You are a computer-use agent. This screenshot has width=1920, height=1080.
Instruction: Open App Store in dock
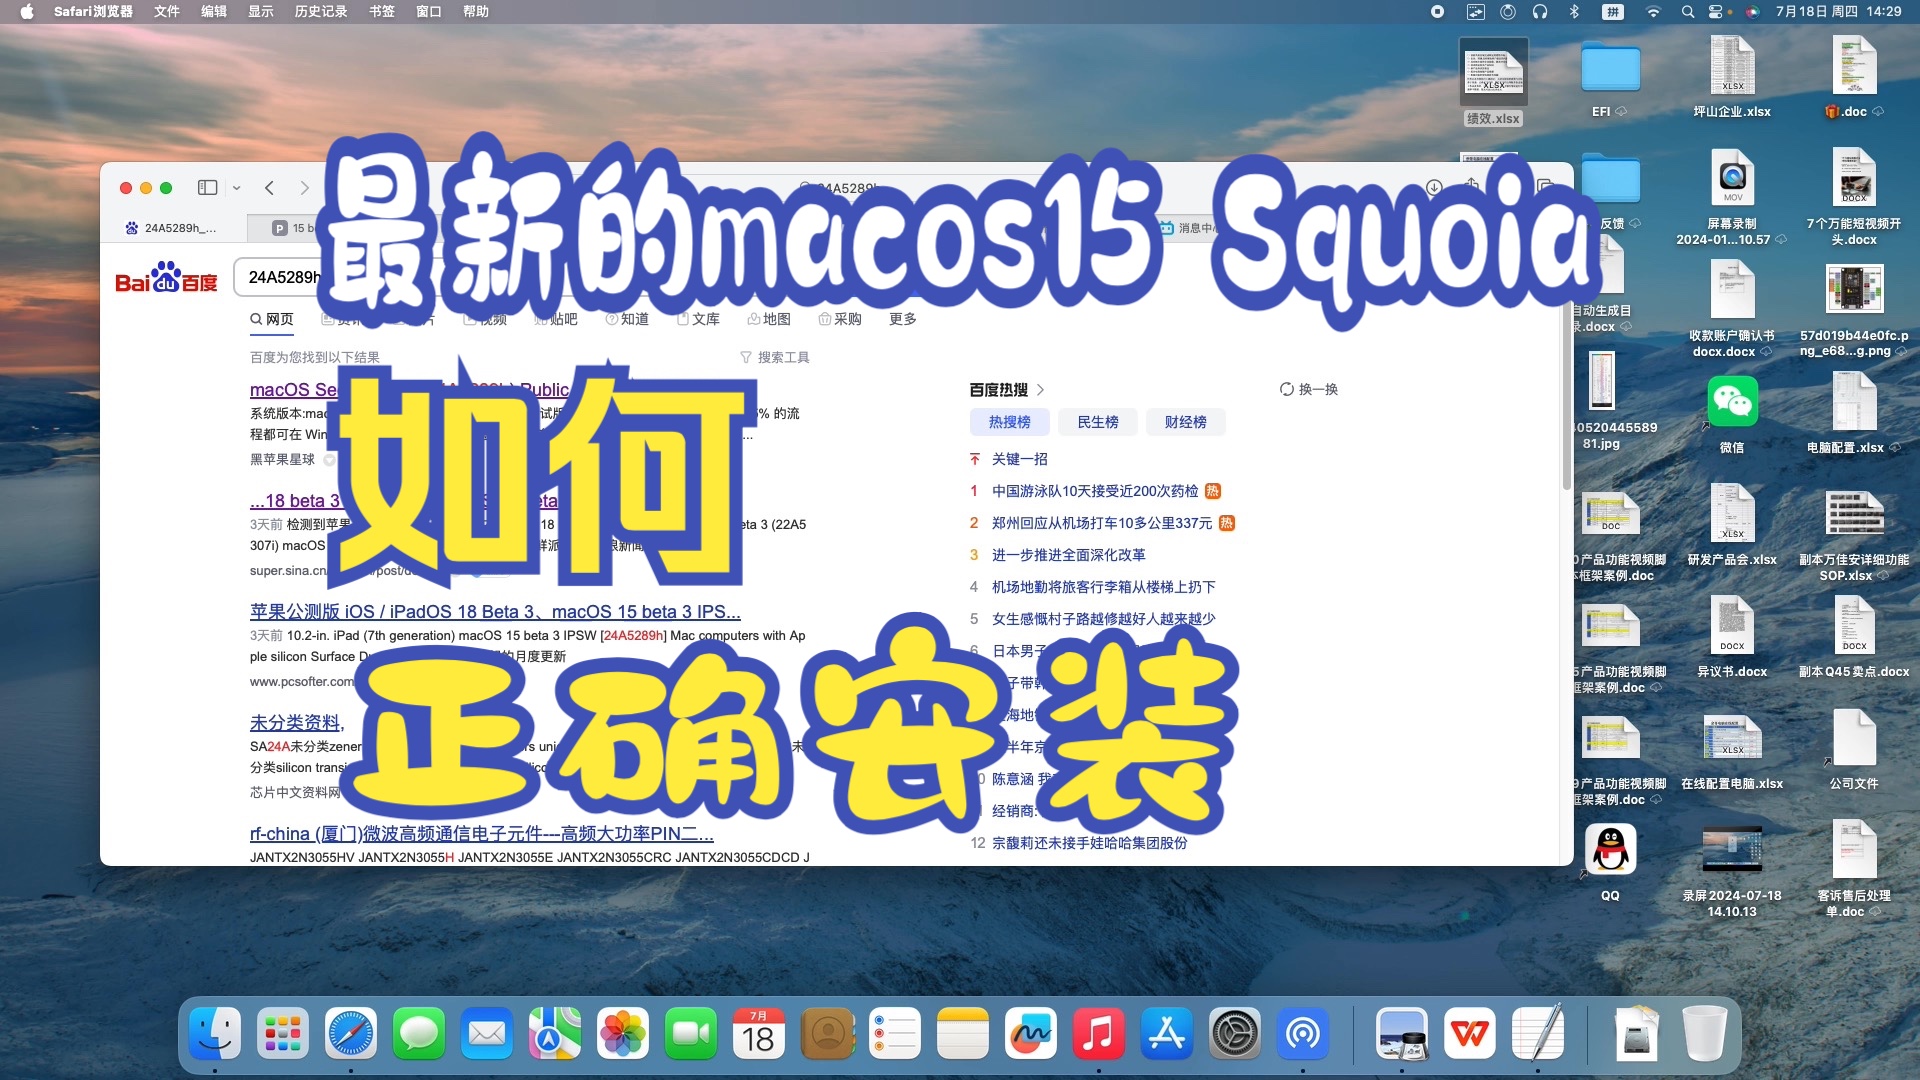click(1167, 1033)
